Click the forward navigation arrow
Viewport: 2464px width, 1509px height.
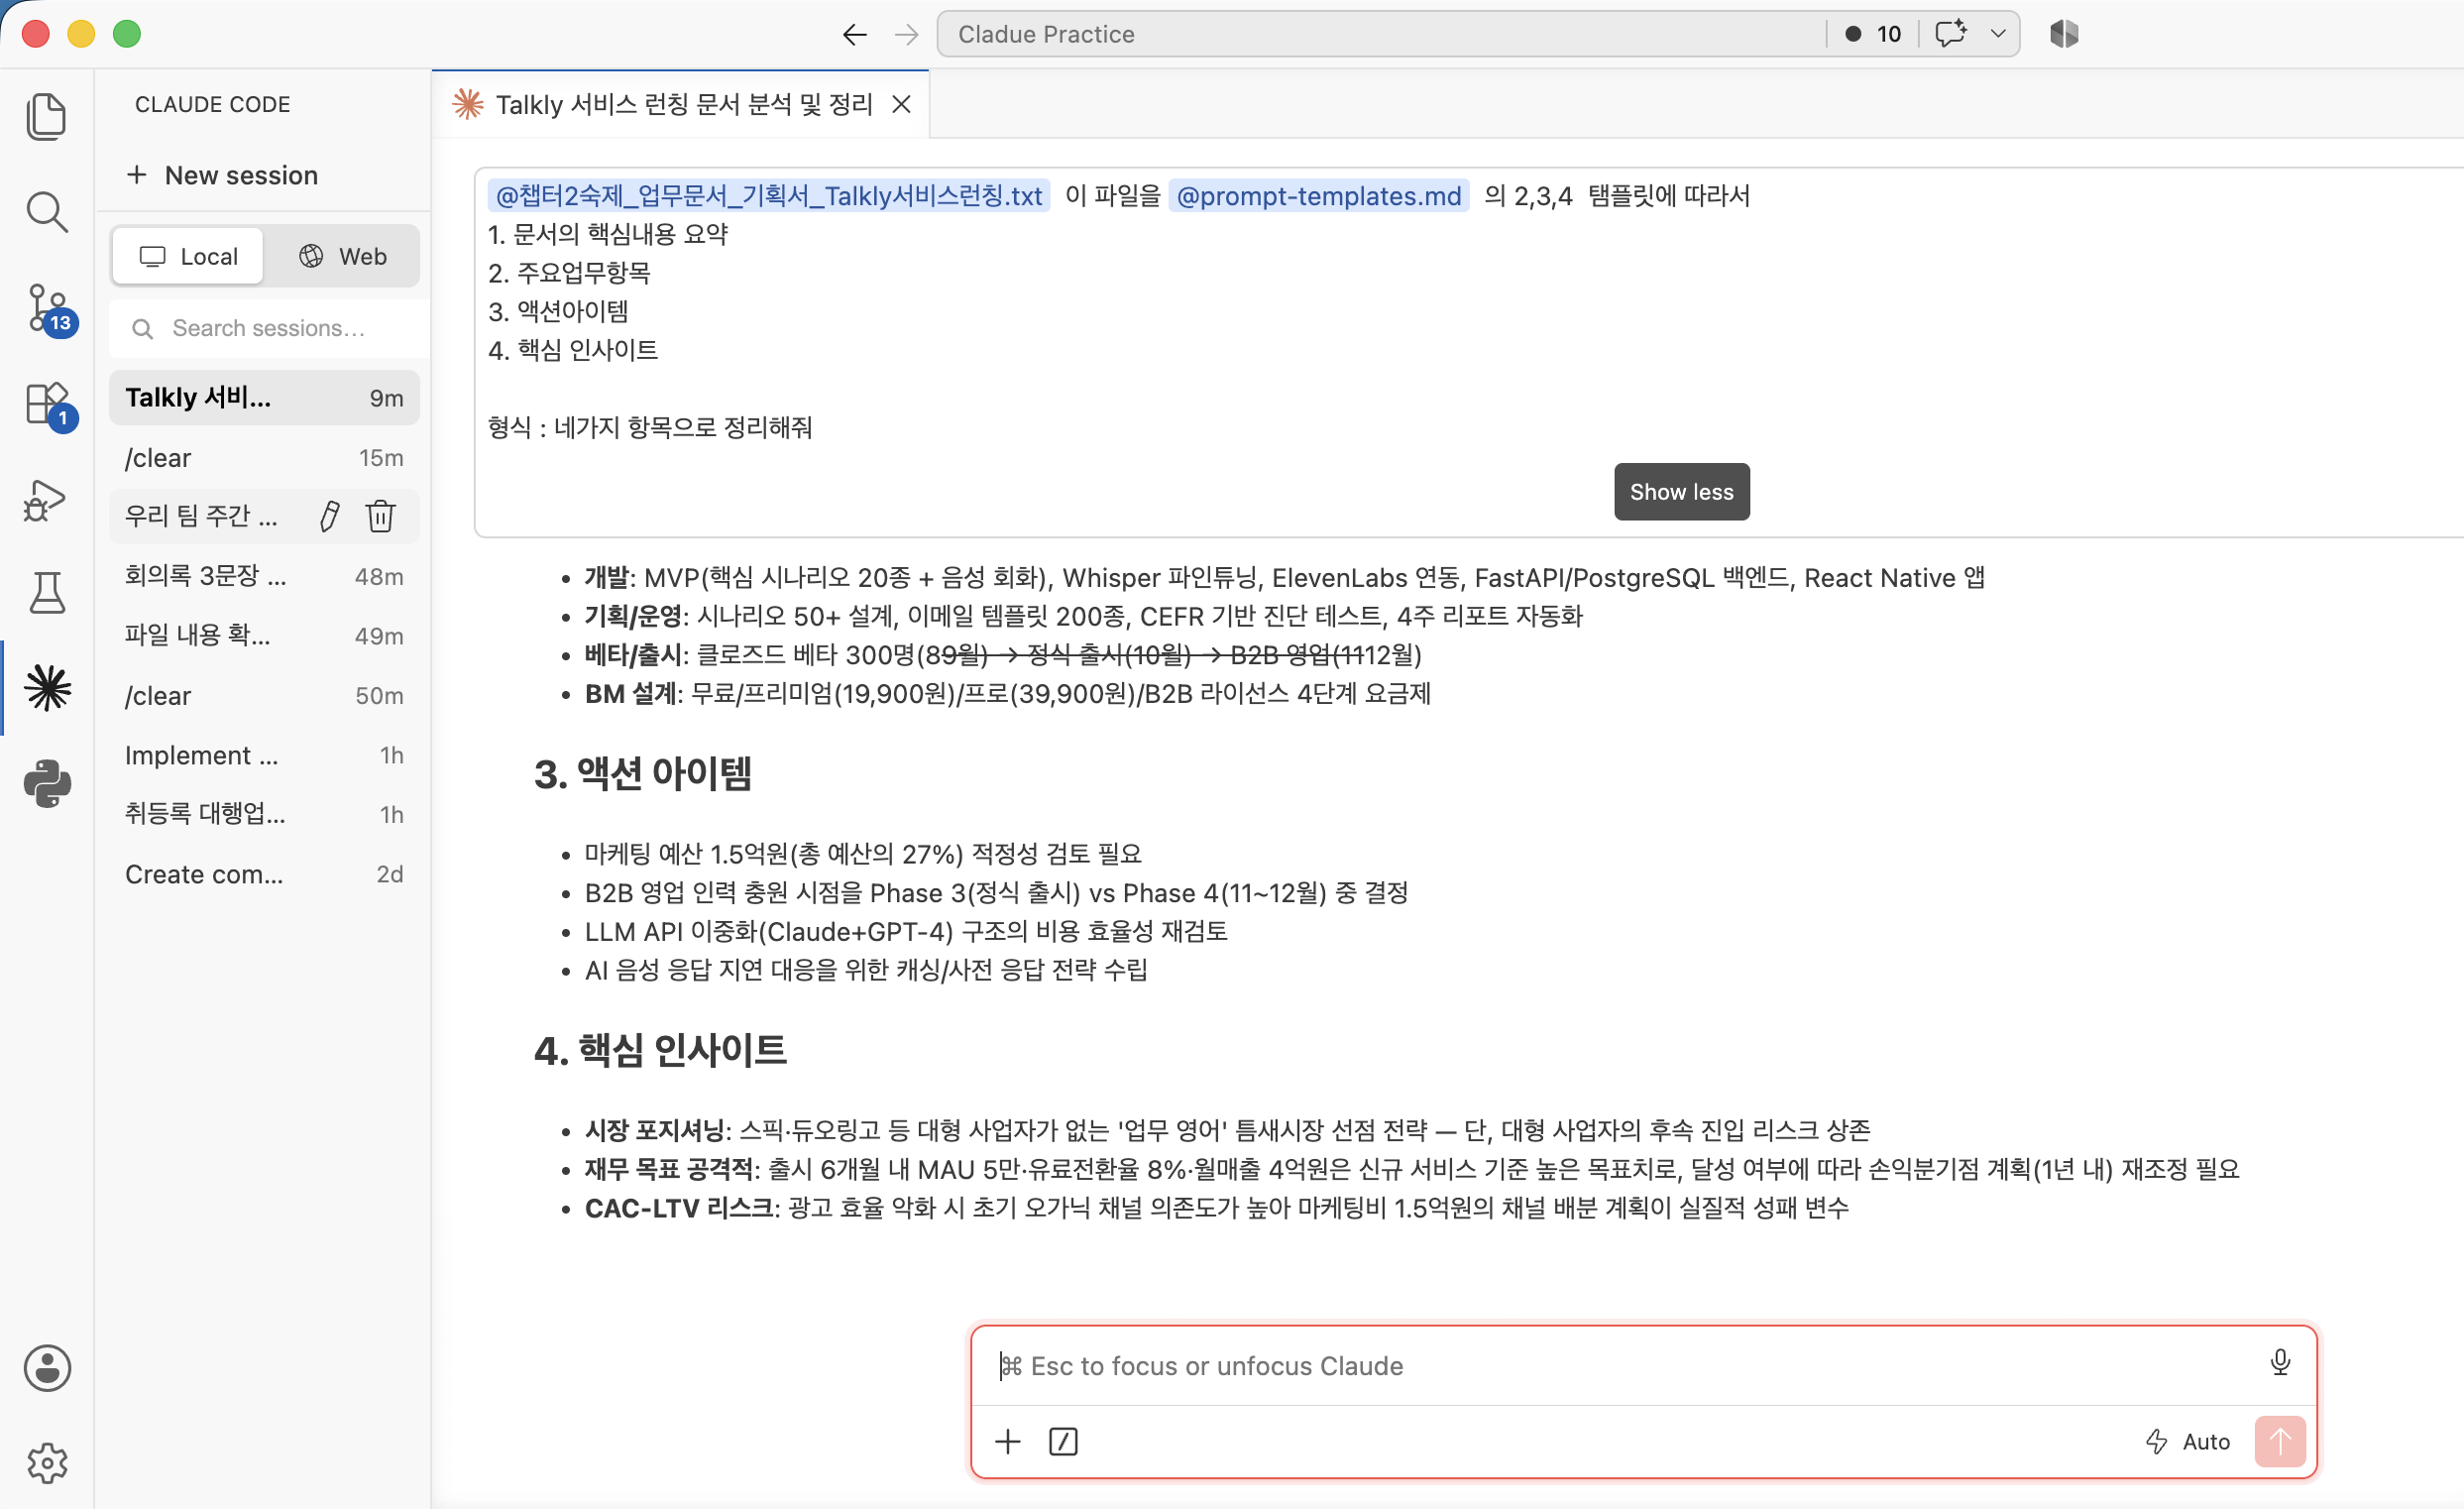click(x=906, y=34)
